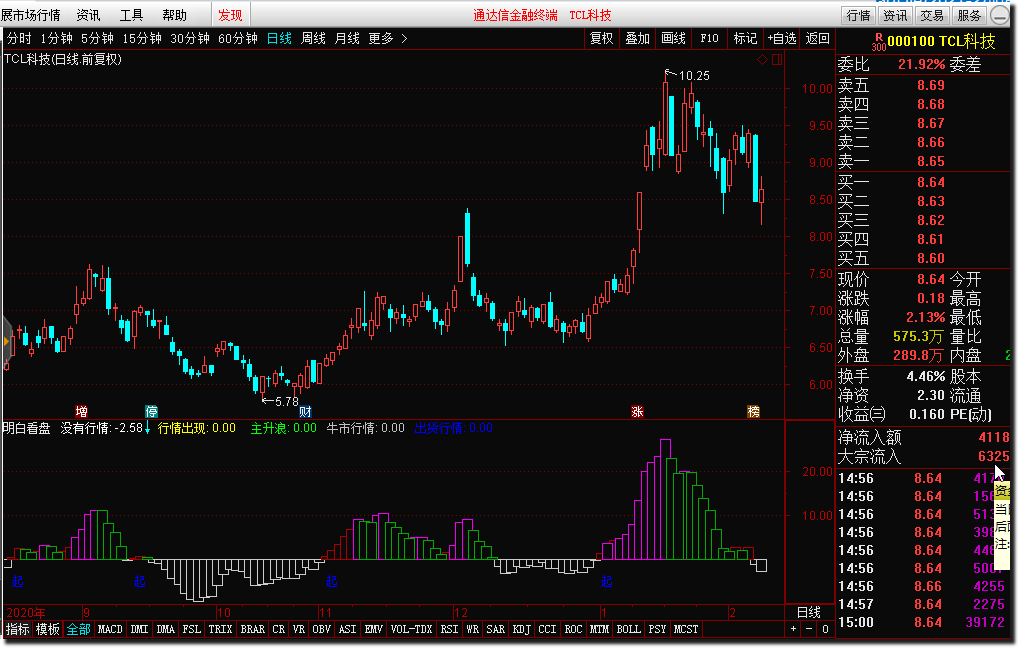Select the DMI indicator
The width and height of the screenshot is (1020, 648).
pos(139,629)
